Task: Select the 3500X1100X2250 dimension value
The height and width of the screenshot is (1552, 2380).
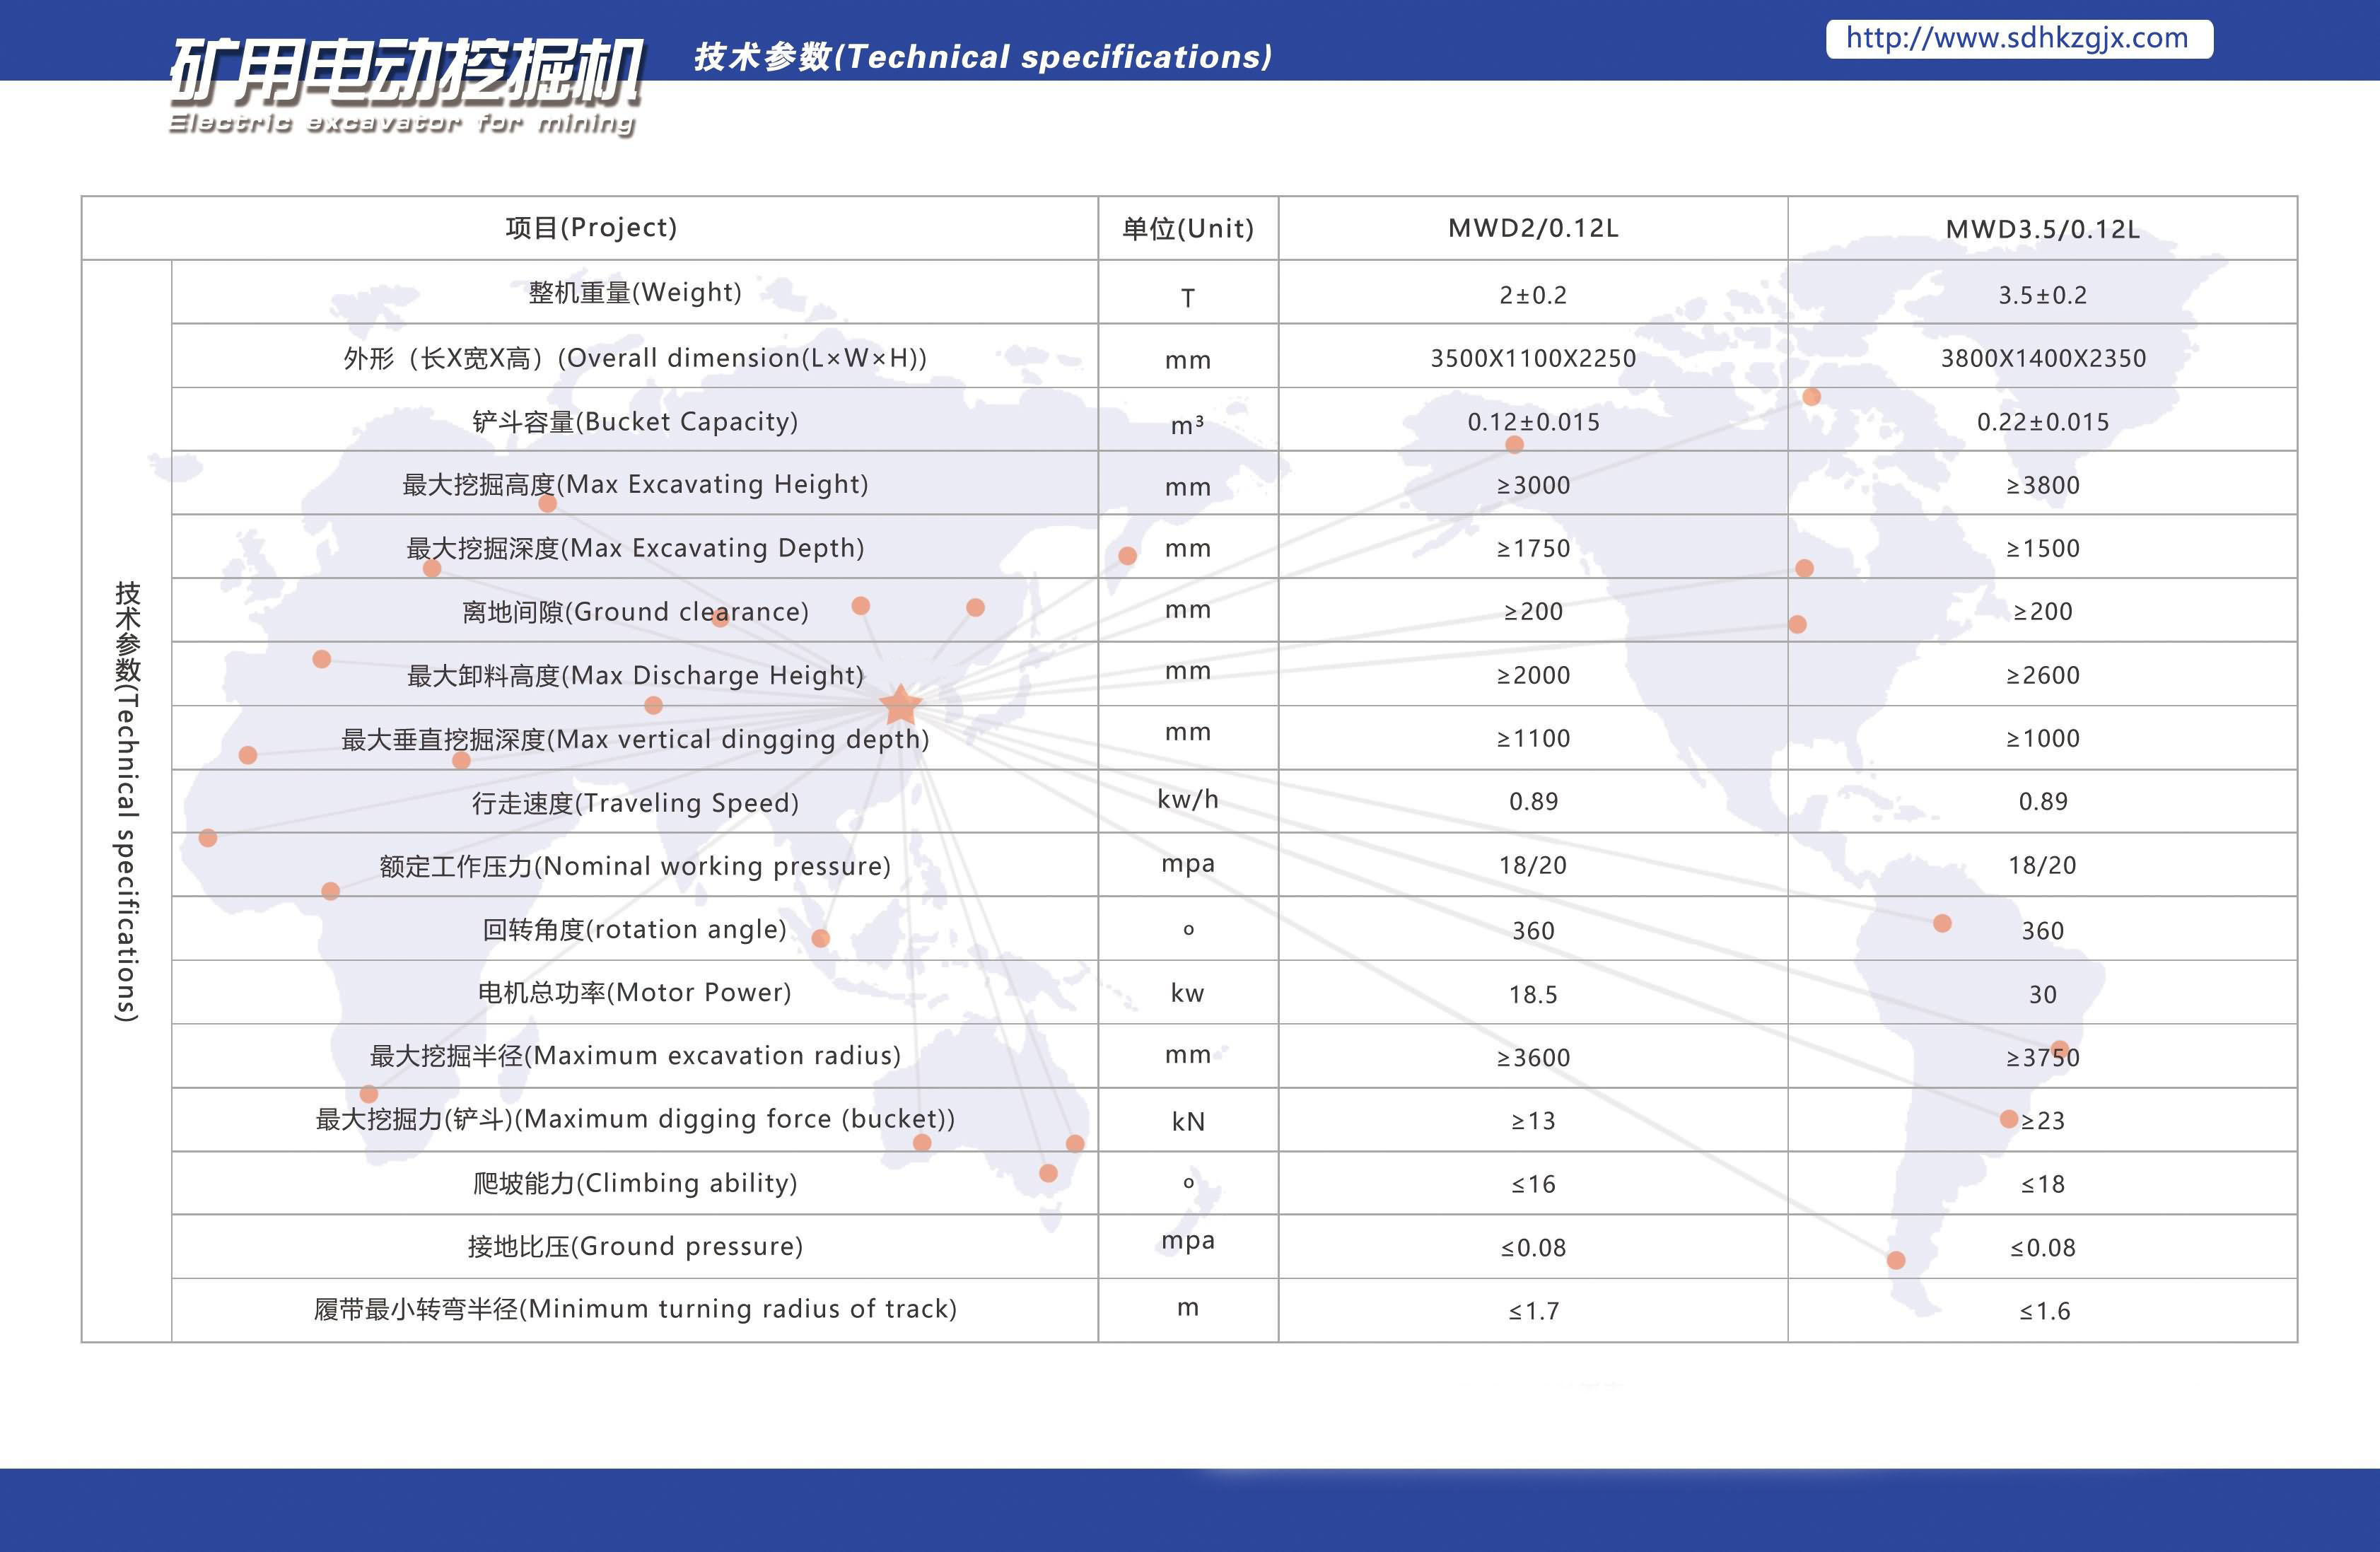Action: [x=1532, y=358]
